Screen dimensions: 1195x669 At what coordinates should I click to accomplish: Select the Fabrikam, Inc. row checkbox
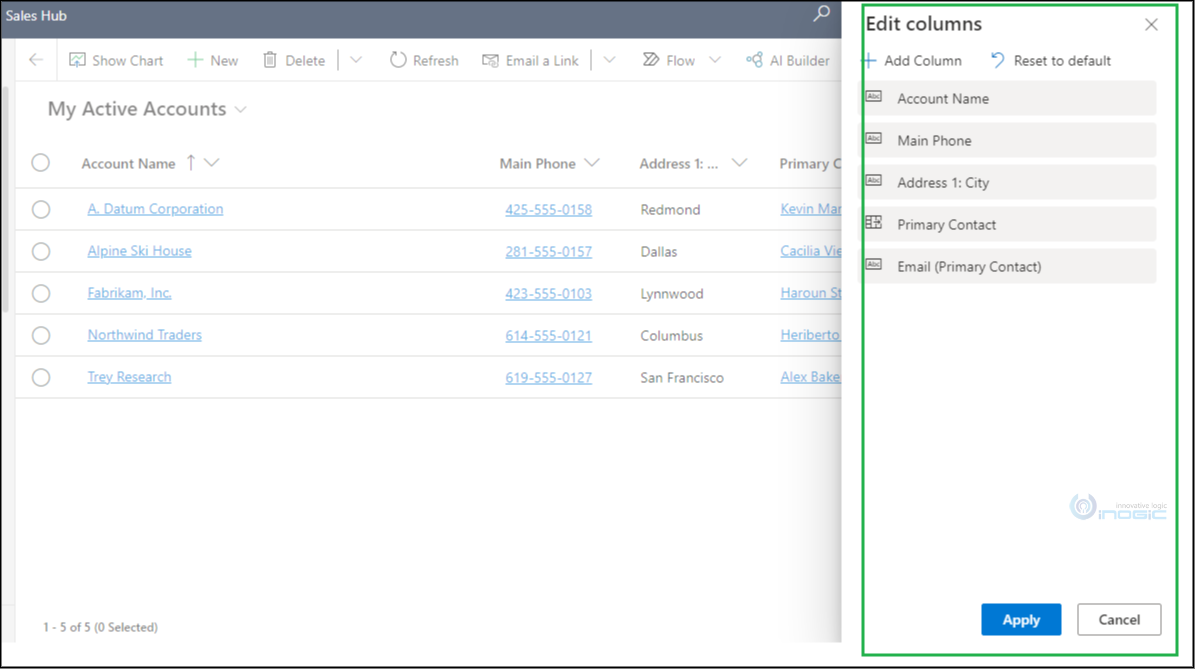(40, 293)
